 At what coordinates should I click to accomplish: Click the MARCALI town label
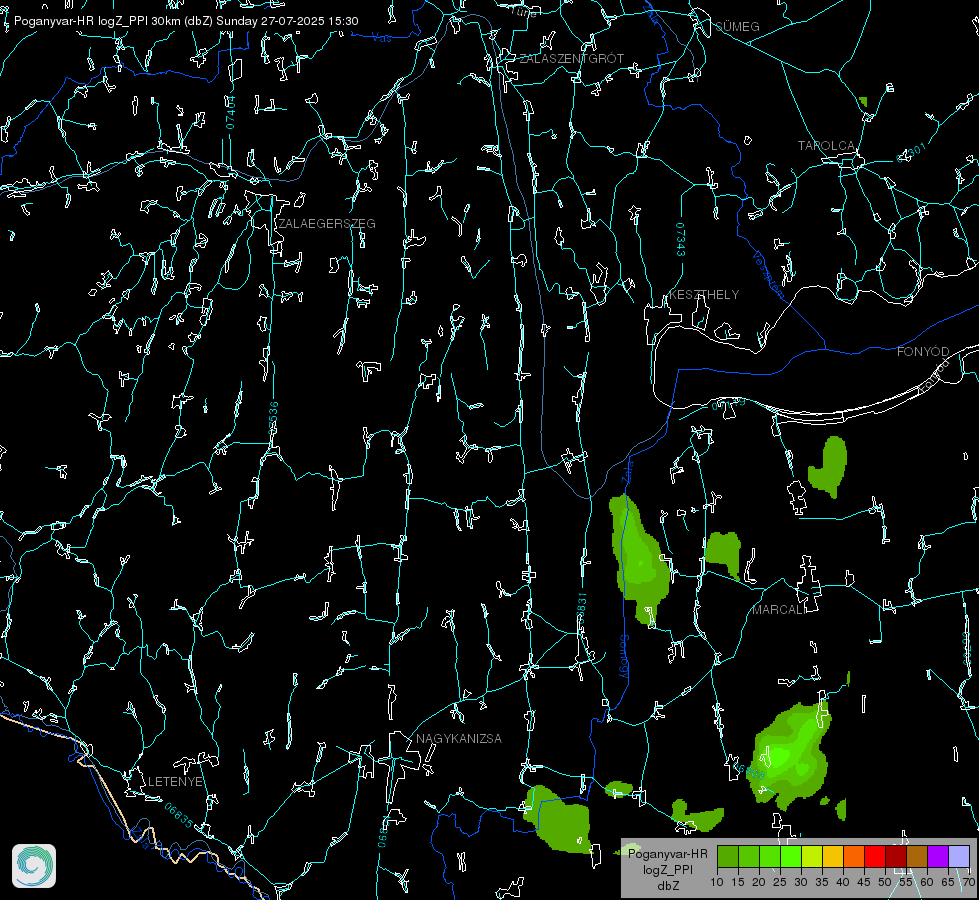[x=779, y=610]
